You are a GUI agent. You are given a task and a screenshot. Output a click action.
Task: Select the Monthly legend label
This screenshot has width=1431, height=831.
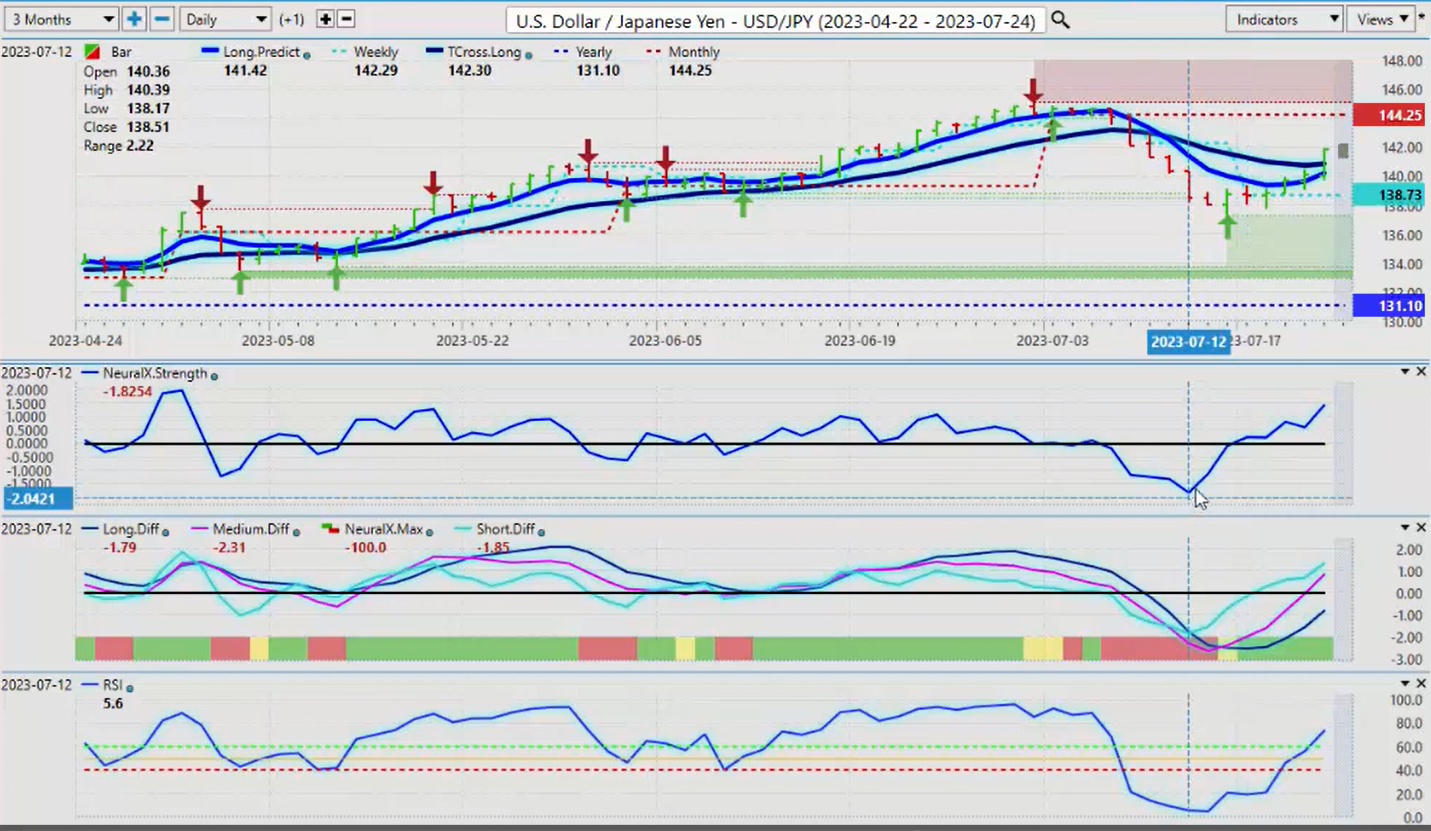(696, 52)
